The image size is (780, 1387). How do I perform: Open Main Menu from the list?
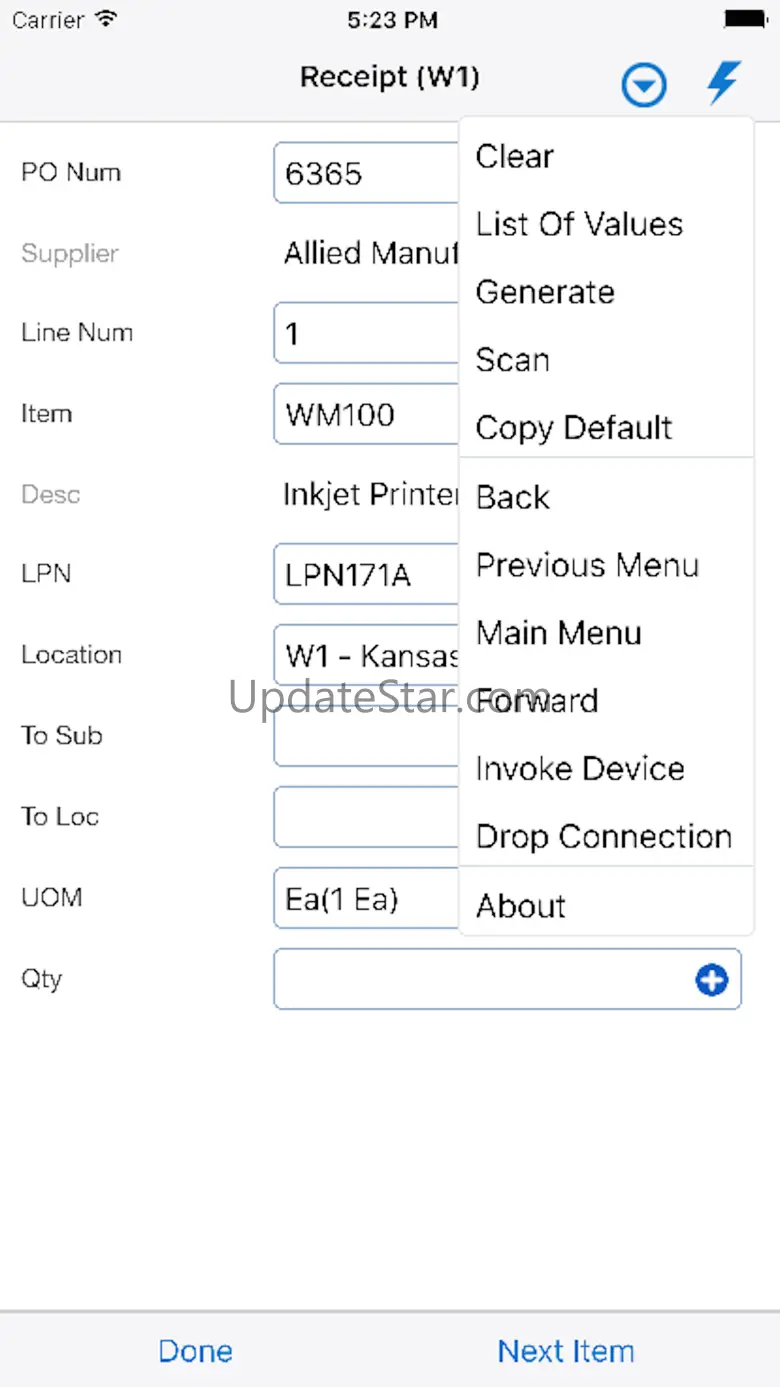click(x=559, y=633)
